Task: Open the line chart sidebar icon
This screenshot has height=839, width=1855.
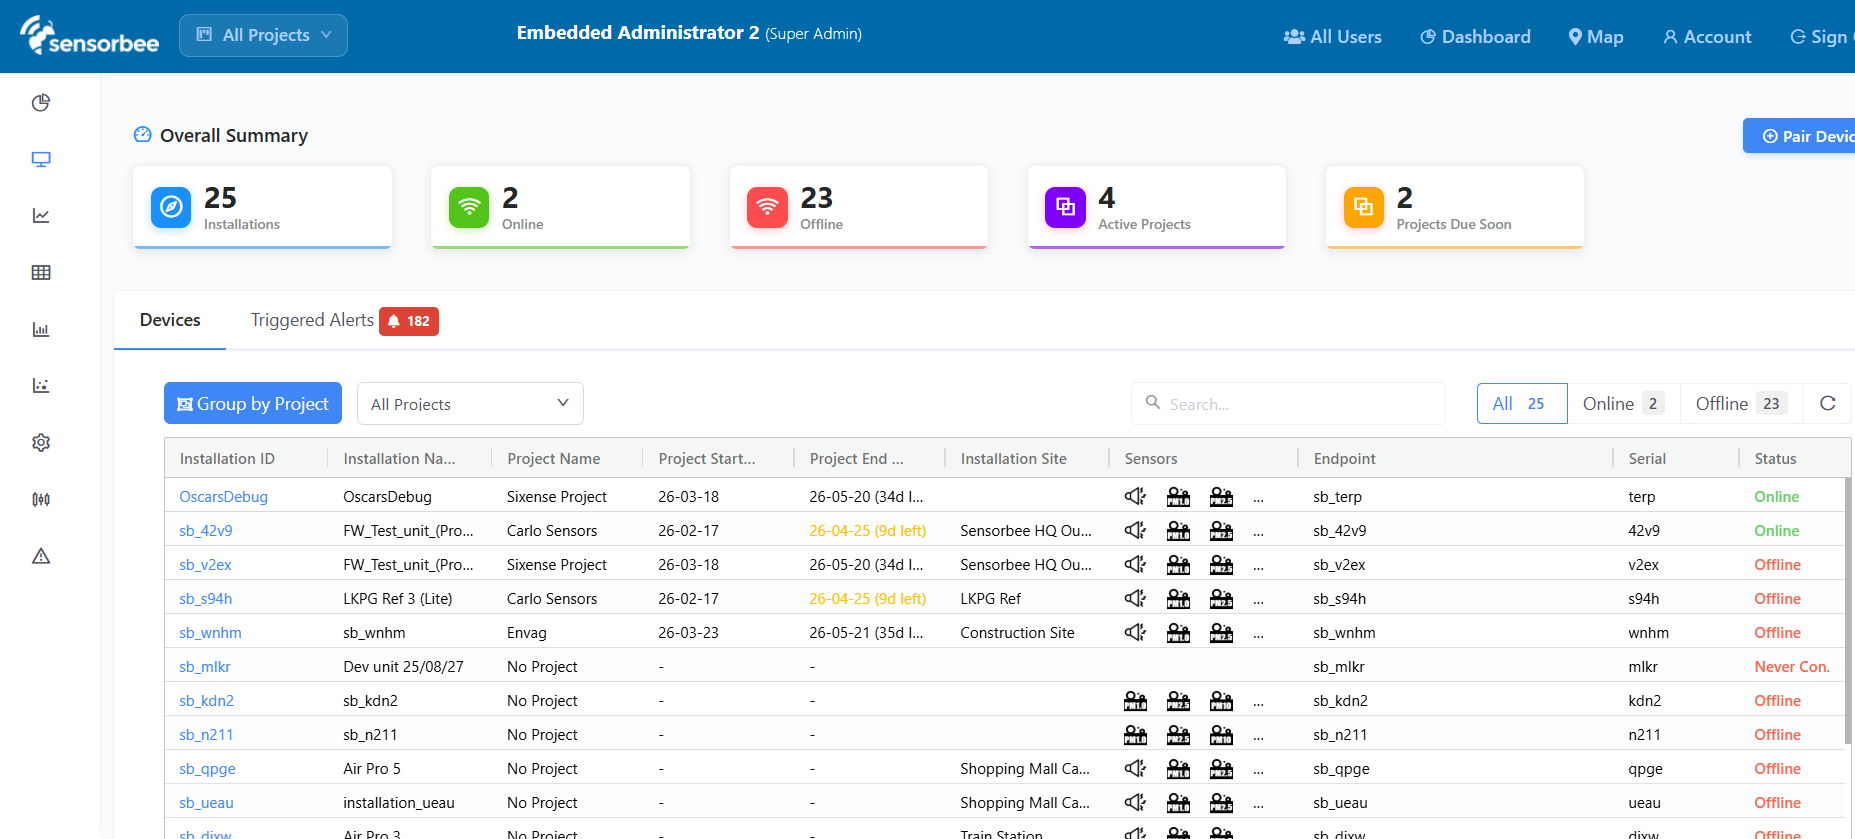Action: 41,216
